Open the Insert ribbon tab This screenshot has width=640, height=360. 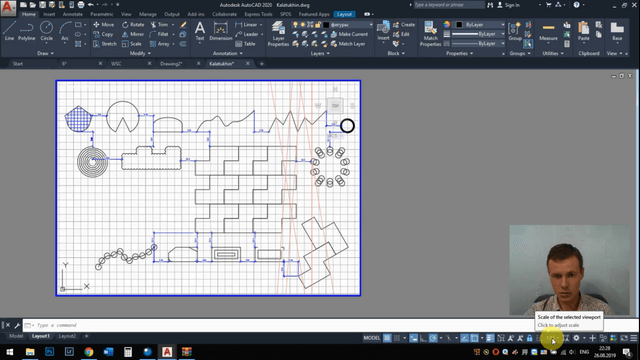pos(49,14)
